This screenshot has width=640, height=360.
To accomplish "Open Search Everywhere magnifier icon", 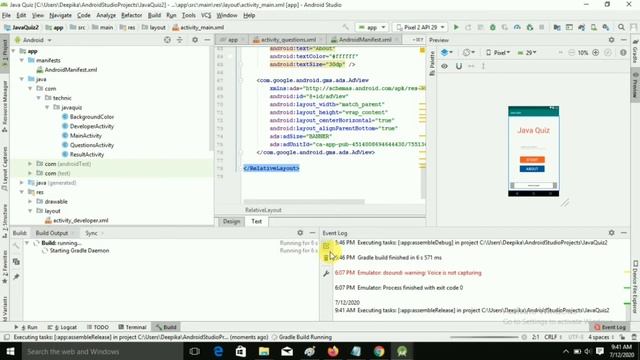I will click(621, 27).
